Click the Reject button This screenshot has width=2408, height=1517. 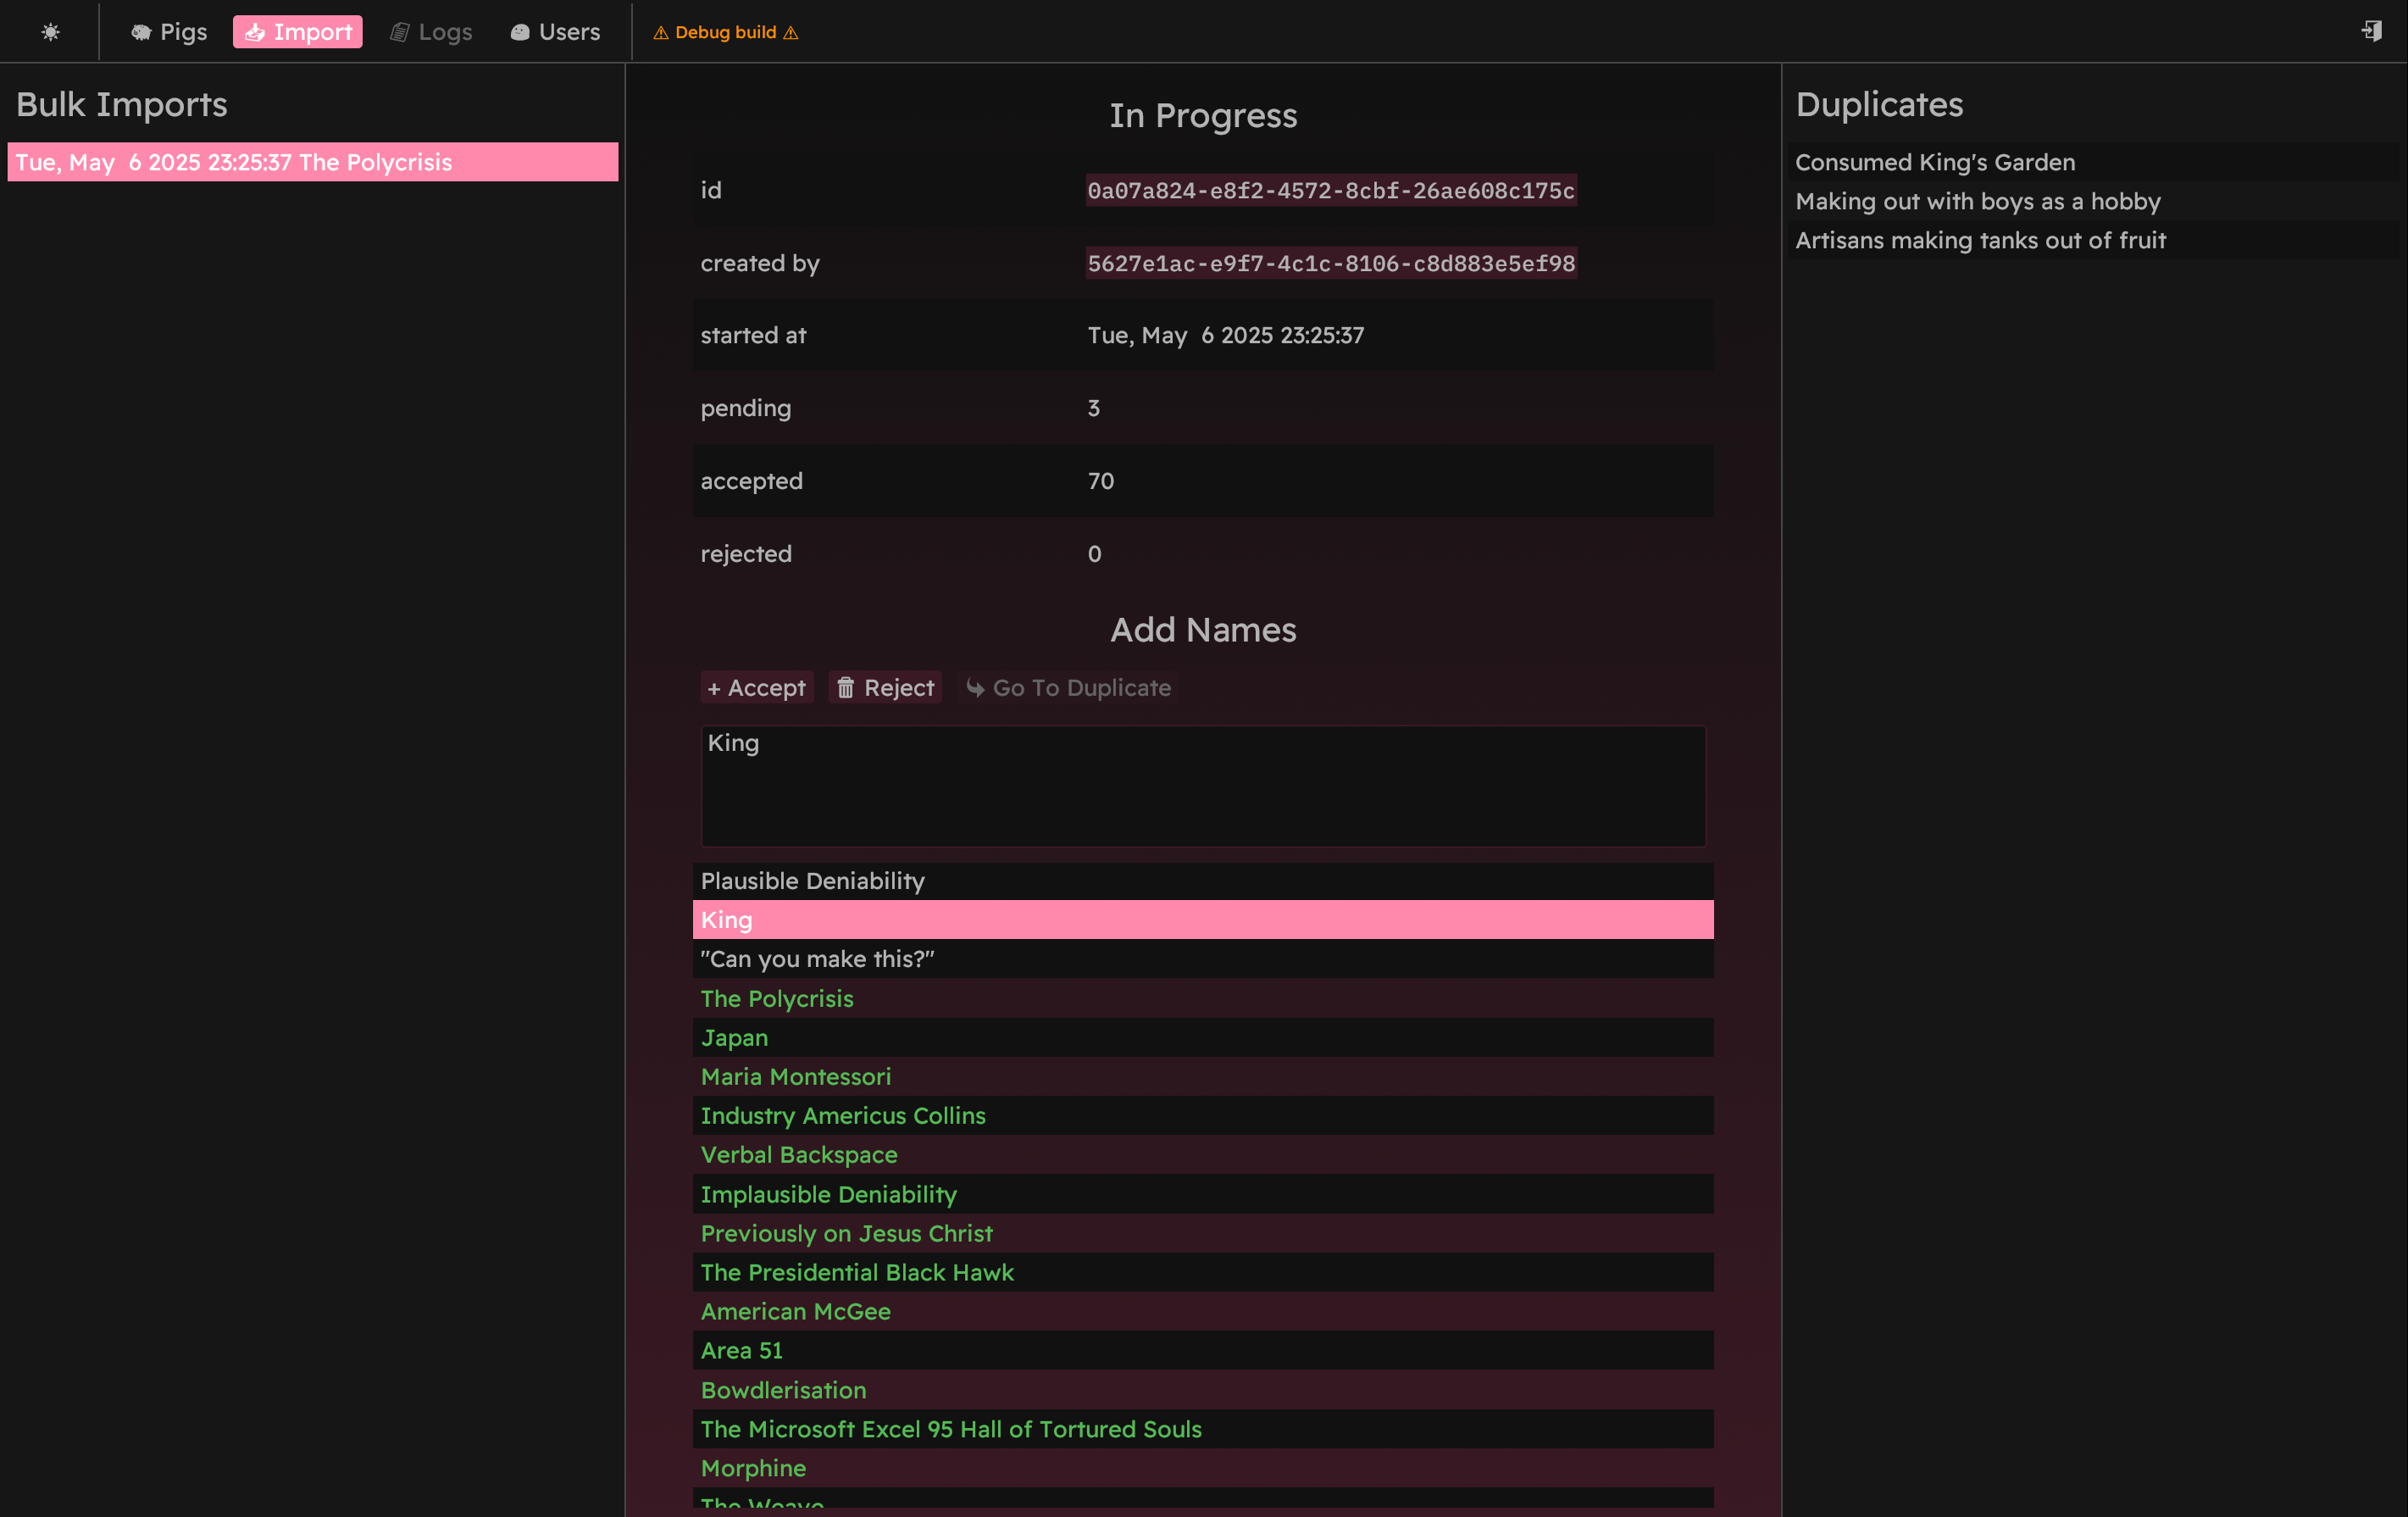885,688
